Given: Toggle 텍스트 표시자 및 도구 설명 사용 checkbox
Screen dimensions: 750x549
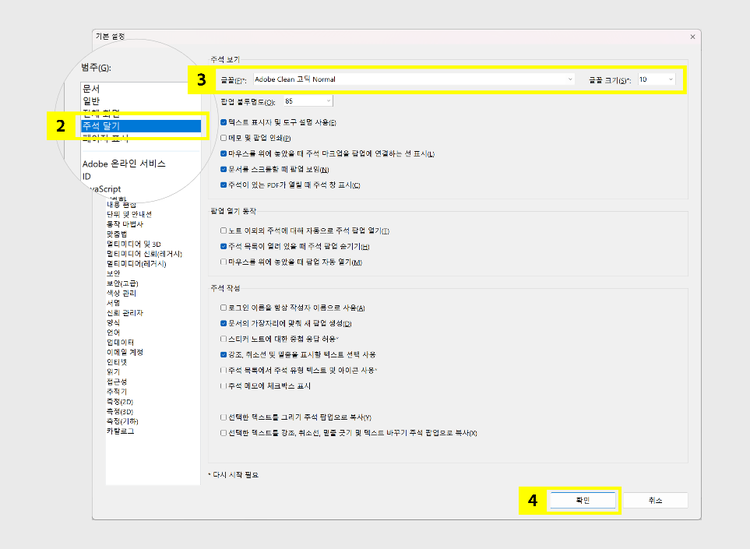Looking at the screenshot, I should (x=223, y=122).
